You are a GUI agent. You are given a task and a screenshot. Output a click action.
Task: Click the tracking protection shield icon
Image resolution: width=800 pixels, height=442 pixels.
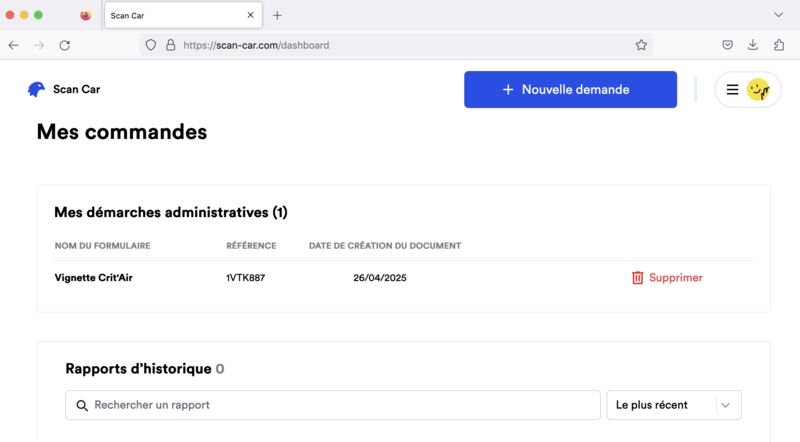coord(151,45)
